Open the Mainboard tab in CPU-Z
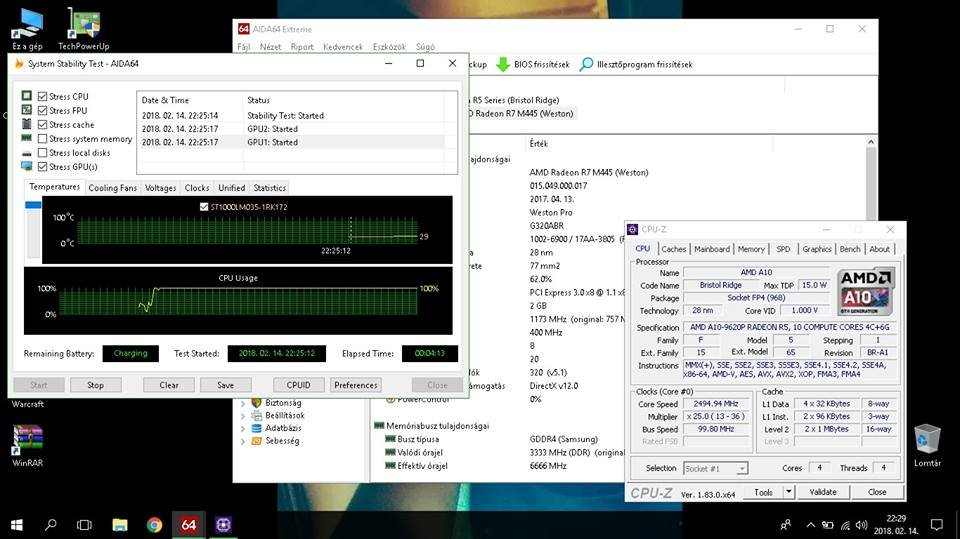Image resolution: width=960 pixels, height=539 pixels. [712, 249]
